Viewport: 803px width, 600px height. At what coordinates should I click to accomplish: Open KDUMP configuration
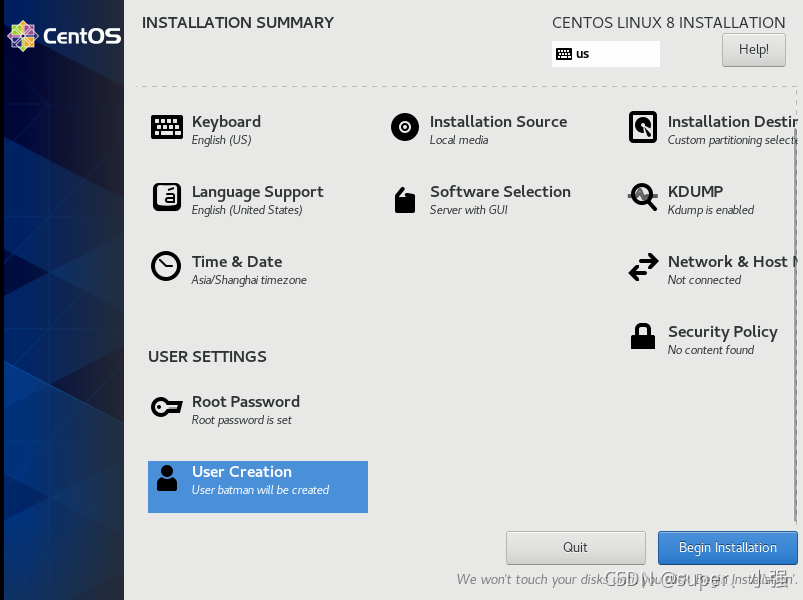point(695,191)
